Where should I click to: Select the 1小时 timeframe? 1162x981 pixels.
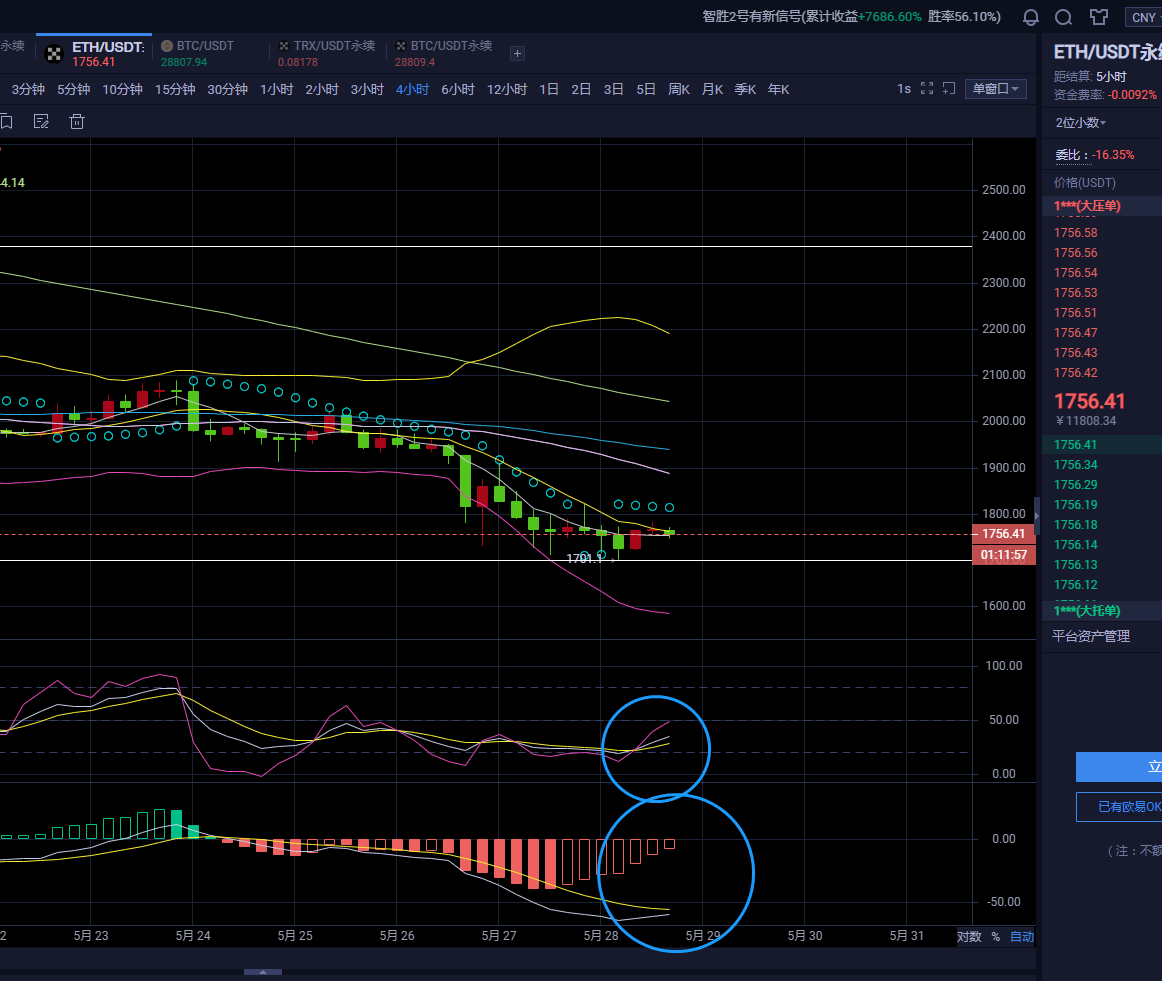276,89
